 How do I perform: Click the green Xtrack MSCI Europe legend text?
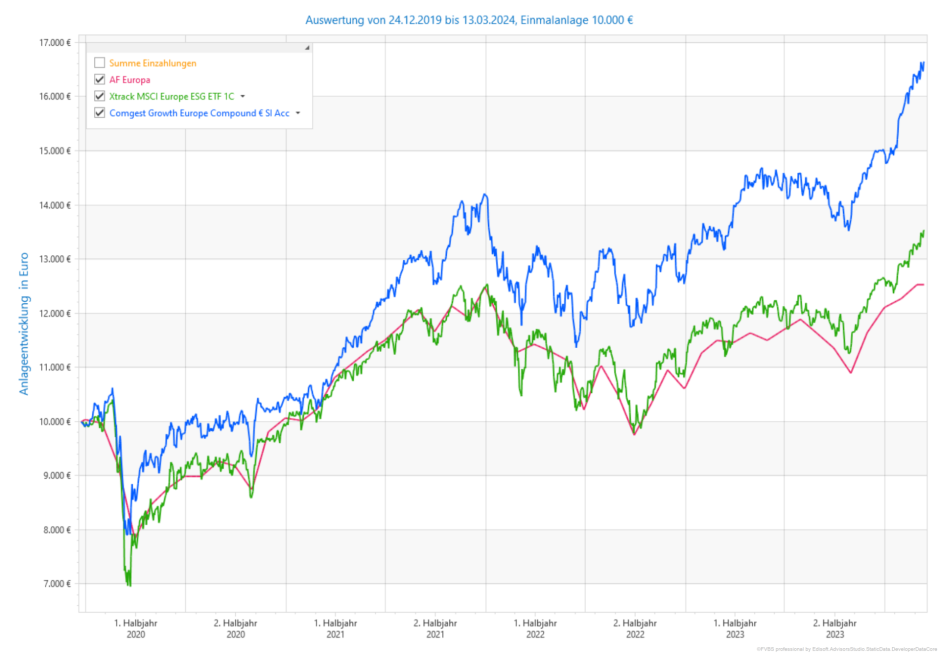171,97
